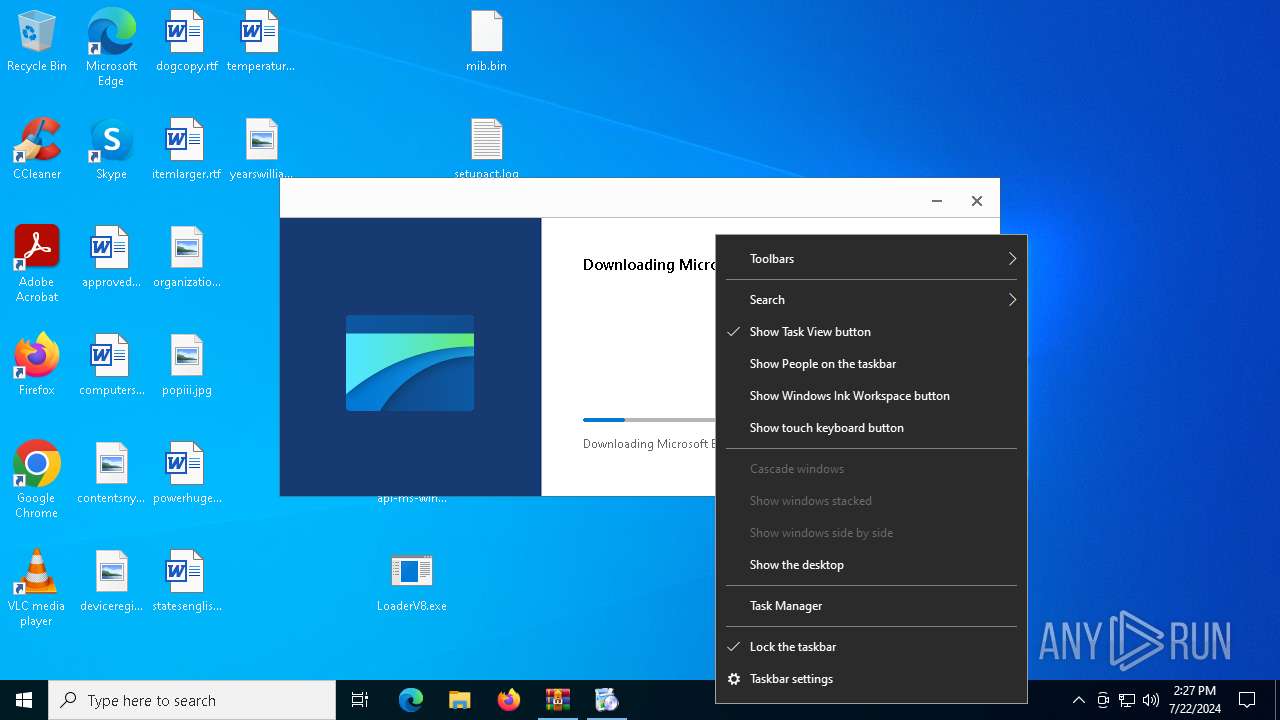Close the Edge installer window

coord(977,201)
